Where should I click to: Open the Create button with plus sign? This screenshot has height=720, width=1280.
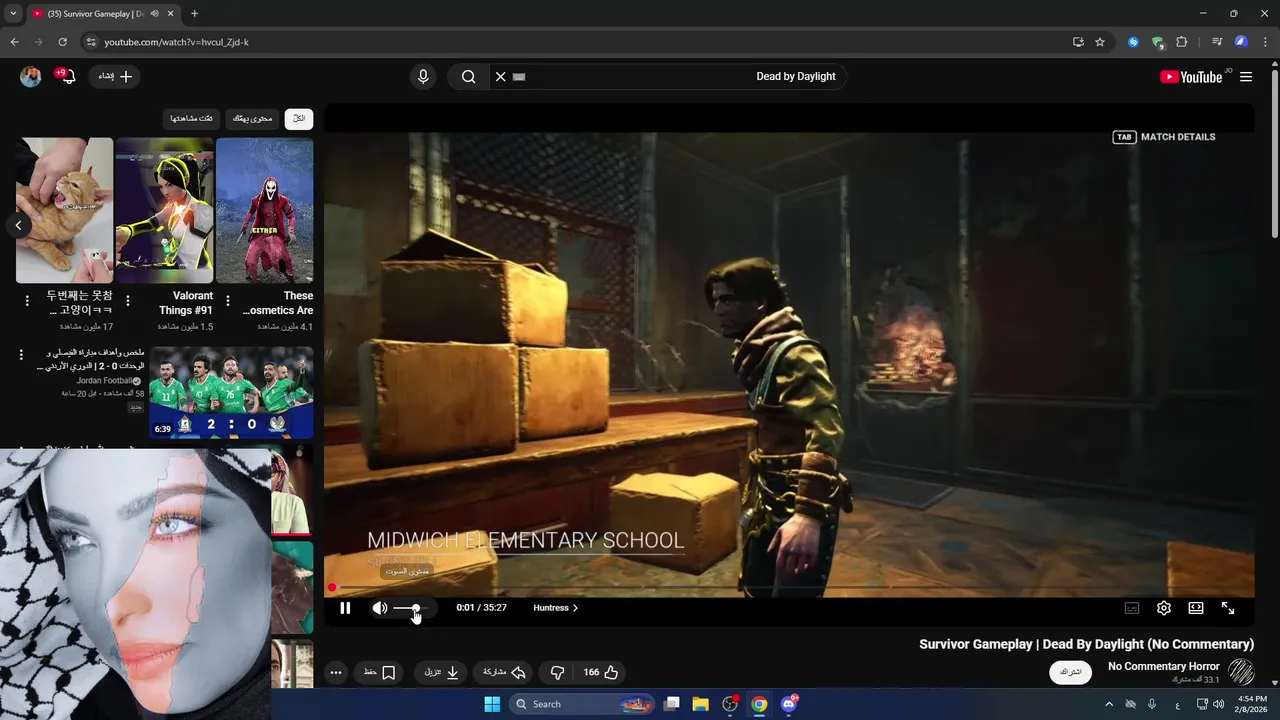coord(115,77)
